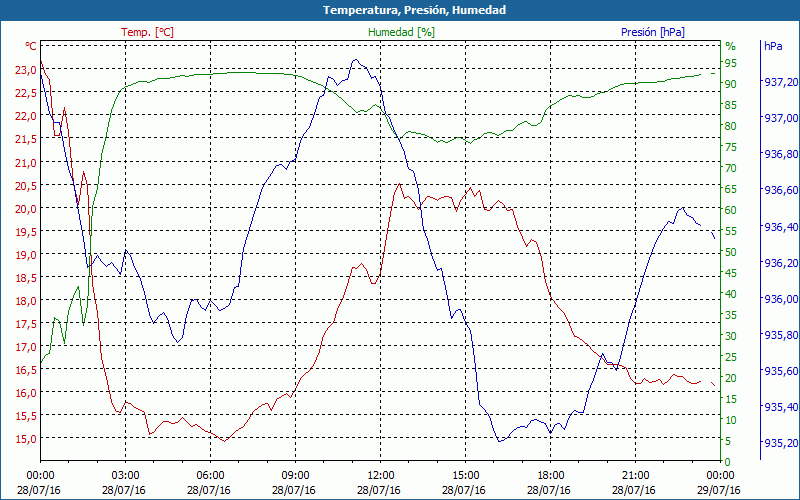Viewport: 800px width, 500px height.
Task: Click humidity axis value '10'
Action: tap(731, 420)
